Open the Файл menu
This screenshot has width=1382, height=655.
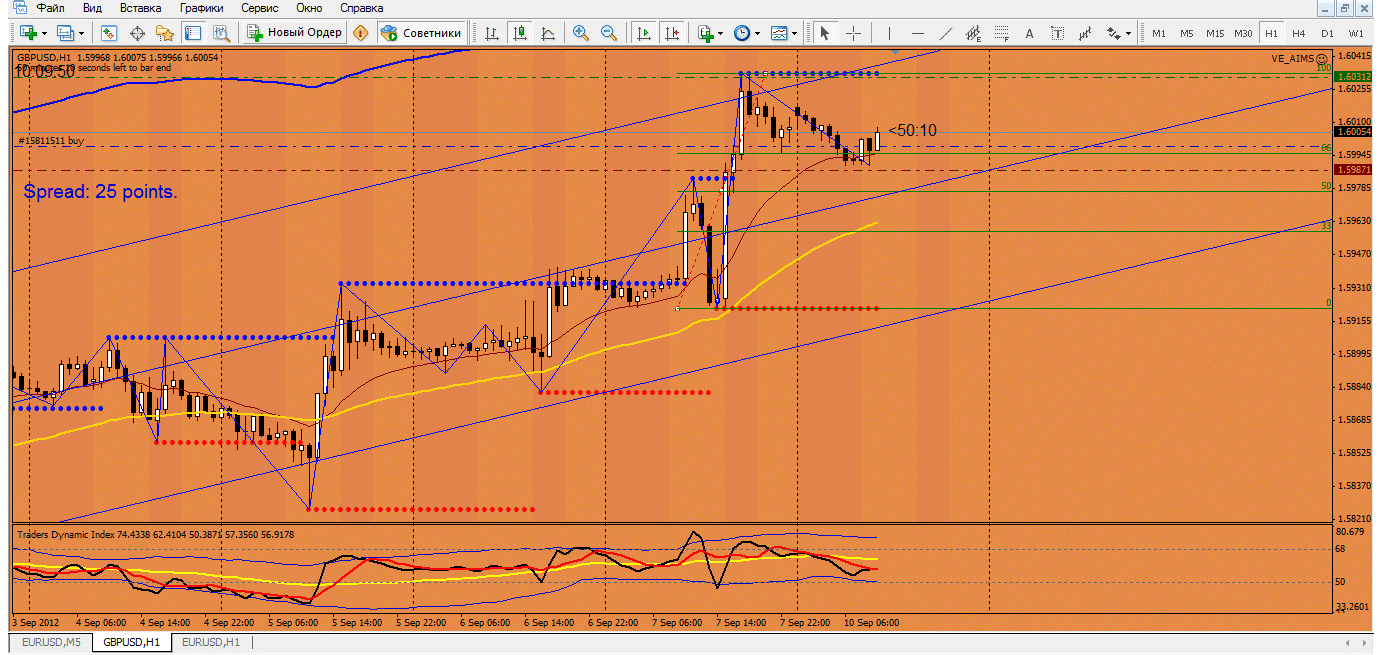point(50,8)
